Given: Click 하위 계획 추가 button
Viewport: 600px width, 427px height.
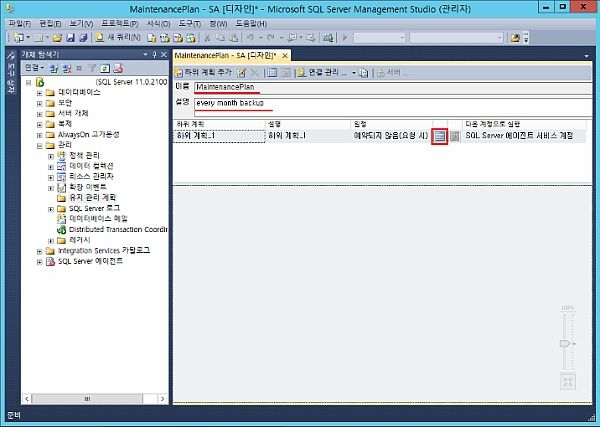Looking at the screenshot, I should [x=203, y=72].
